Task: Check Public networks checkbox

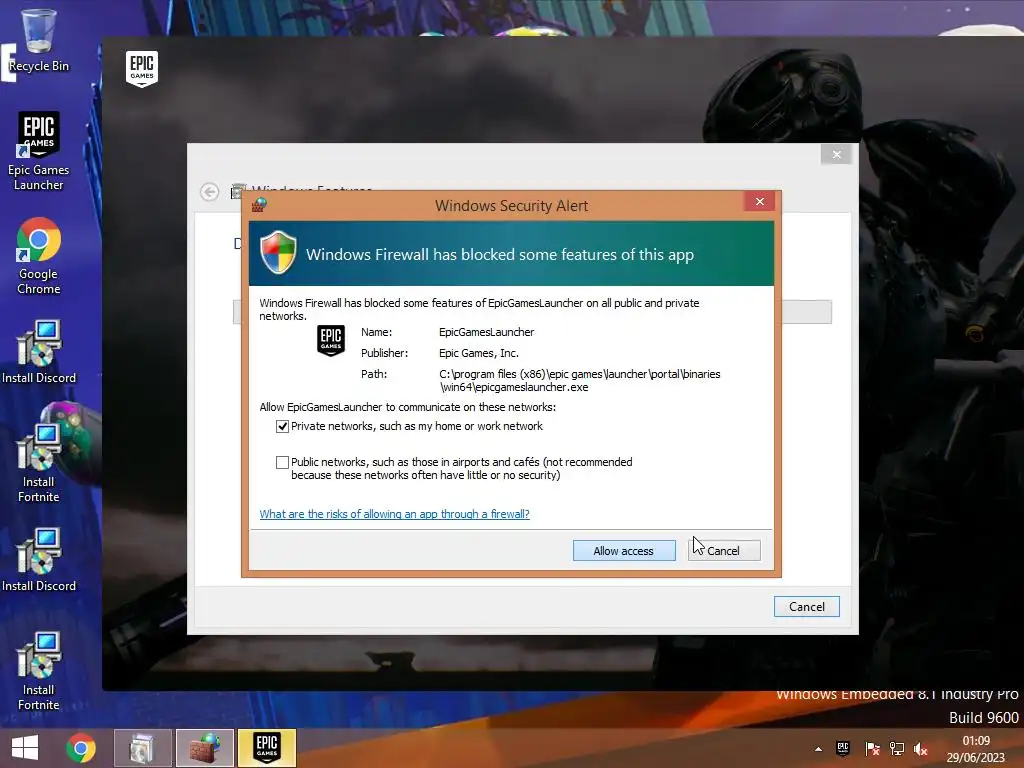Action: (x=282, y=462)
